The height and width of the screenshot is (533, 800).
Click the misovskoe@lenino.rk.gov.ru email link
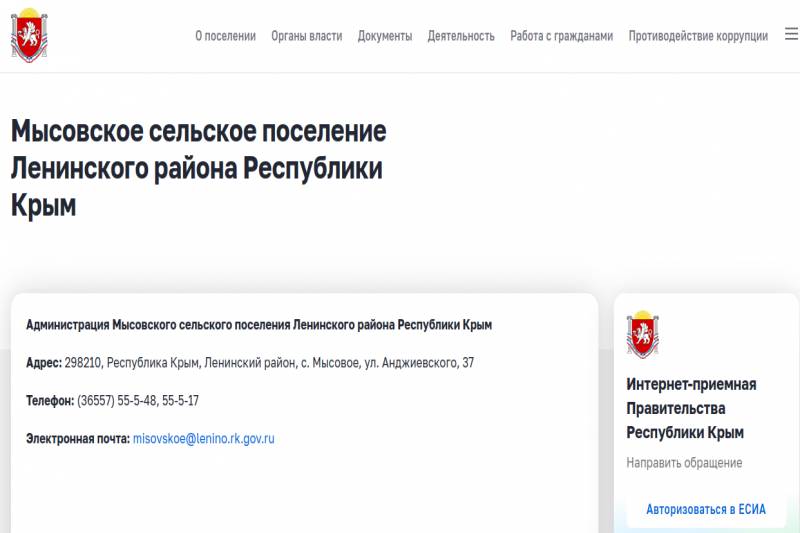click(203, 438)
